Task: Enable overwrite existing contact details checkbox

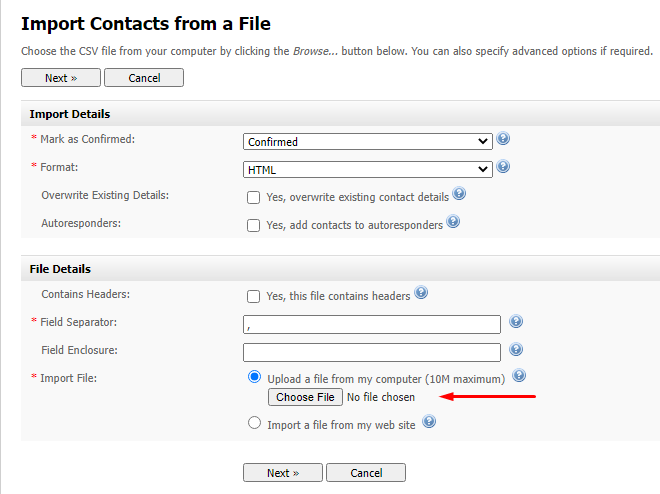Action: tap(254, 197)
